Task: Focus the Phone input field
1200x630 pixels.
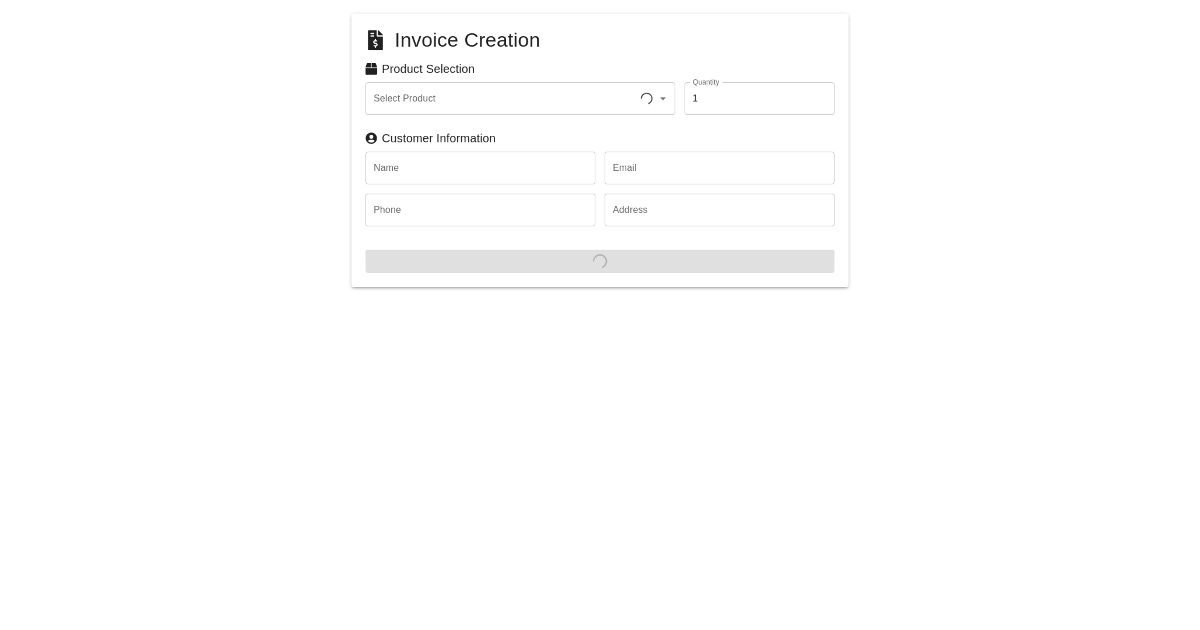Action: [x=480, y=210]
